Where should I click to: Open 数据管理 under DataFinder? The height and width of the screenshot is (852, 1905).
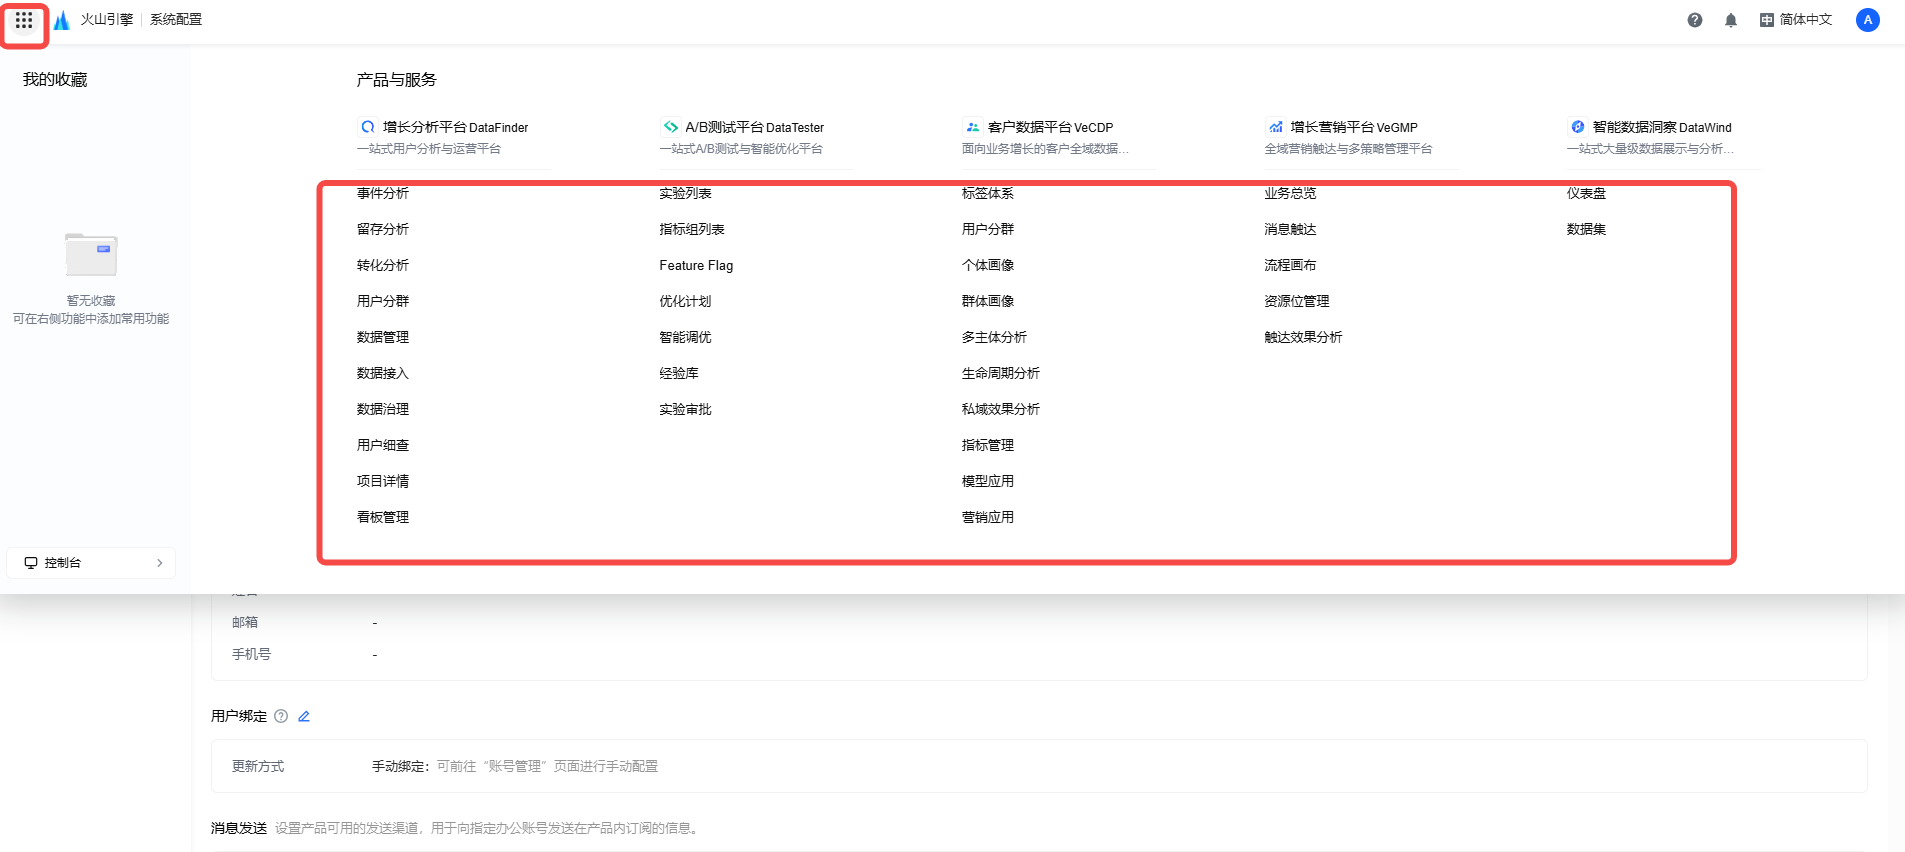383,337
